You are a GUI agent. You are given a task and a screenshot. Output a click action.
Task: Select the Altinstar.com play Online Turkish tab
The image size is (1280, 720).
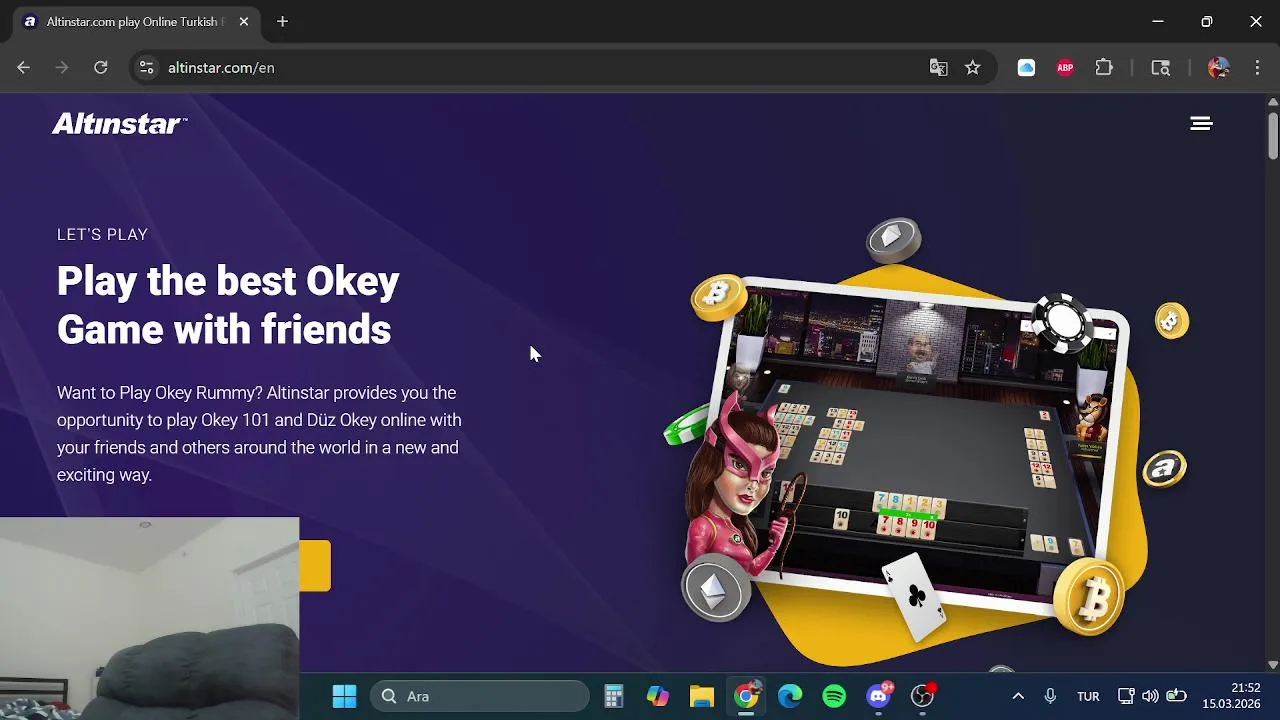pos(136,21)
